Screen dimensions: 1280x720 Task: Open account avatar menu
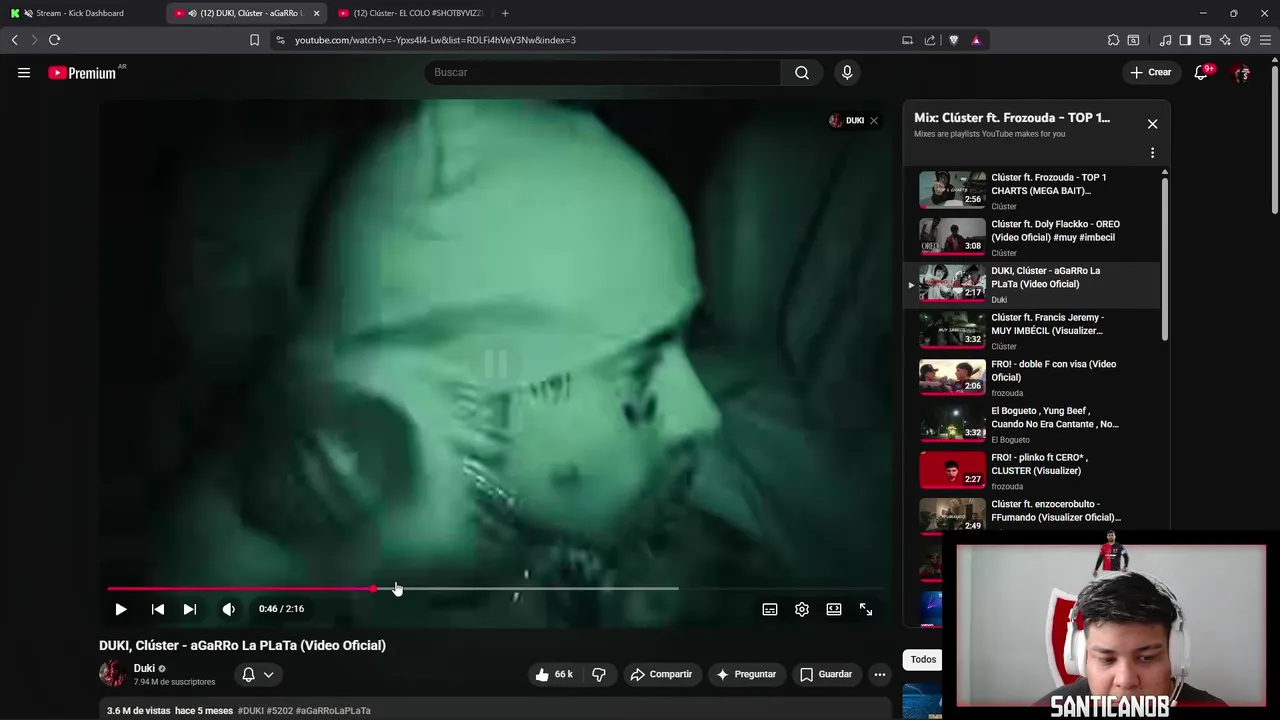click(1241, 73)
